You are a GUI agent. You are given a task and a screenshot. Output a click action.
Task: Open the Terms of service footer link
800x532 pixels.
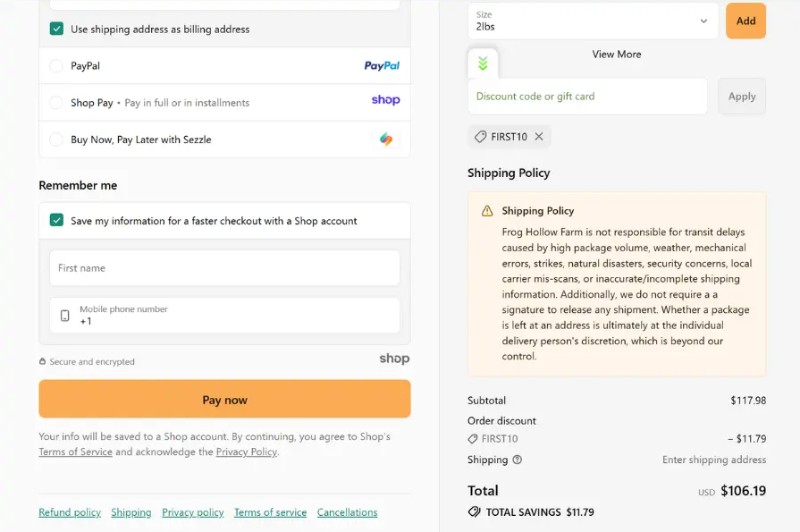270,512
